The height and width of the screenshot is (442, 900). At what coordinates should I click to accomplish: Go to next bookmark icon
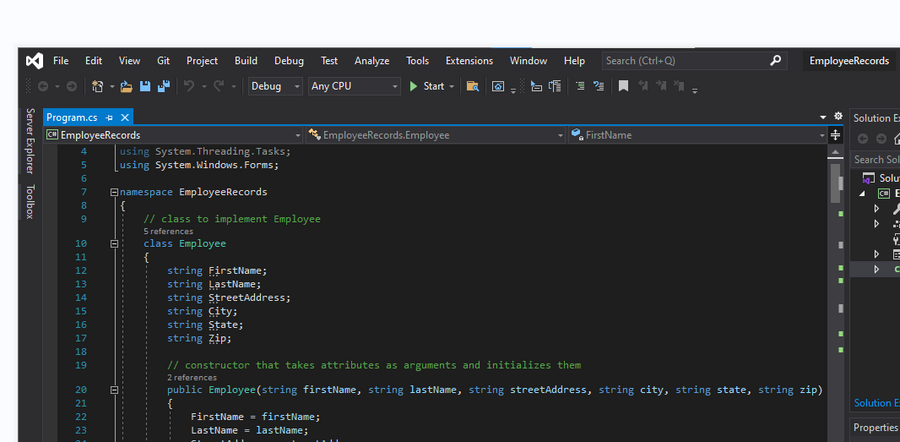coord(661,86)
